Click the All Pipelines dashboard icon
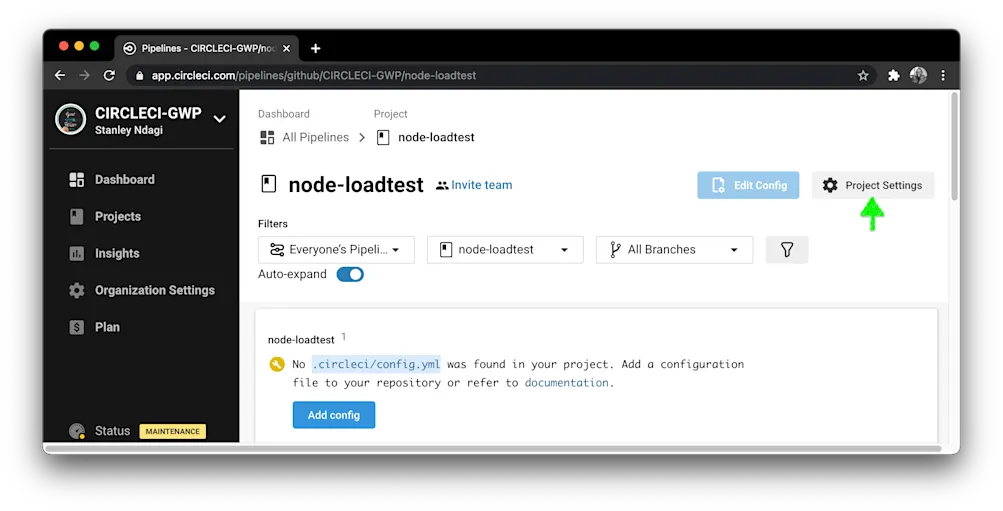Screen dimensions: 1003x511 coord(267,138)
